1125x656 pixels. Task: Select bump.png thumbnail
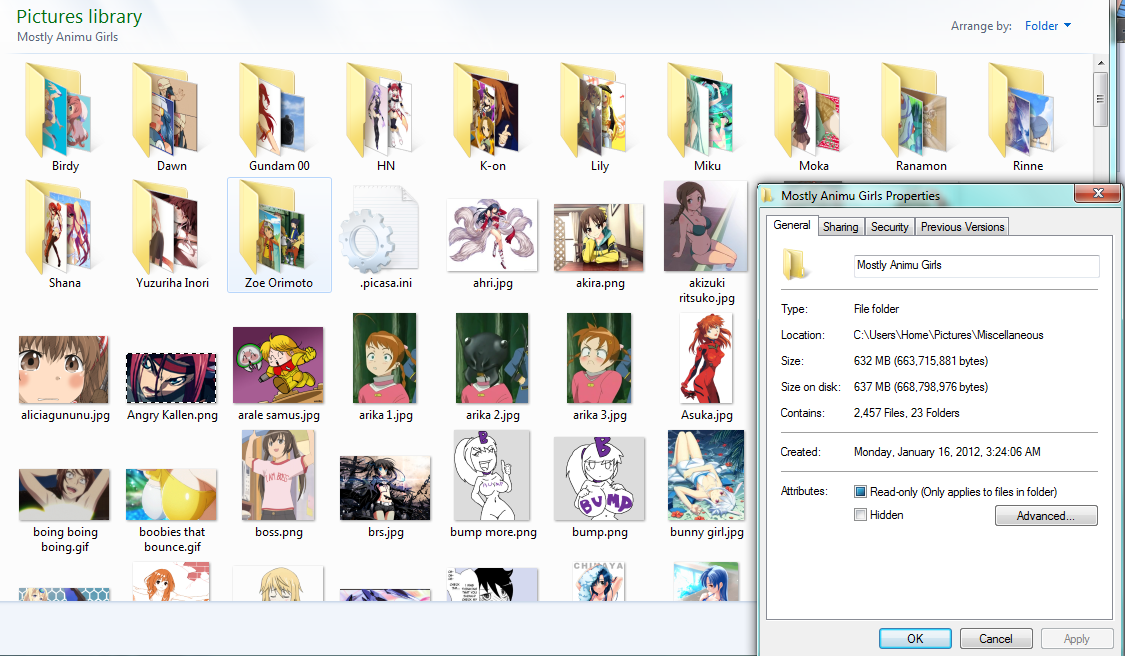pos(599,479)
